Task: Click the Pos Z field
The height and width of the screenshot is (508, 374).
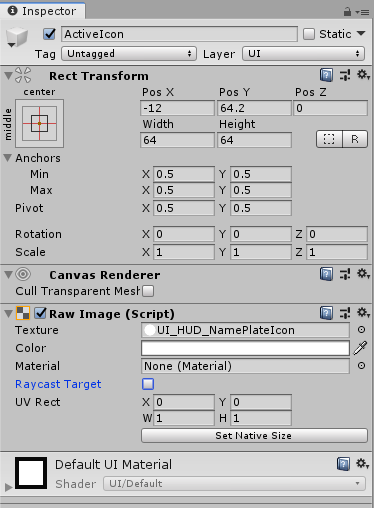Action: click(331, 108)
